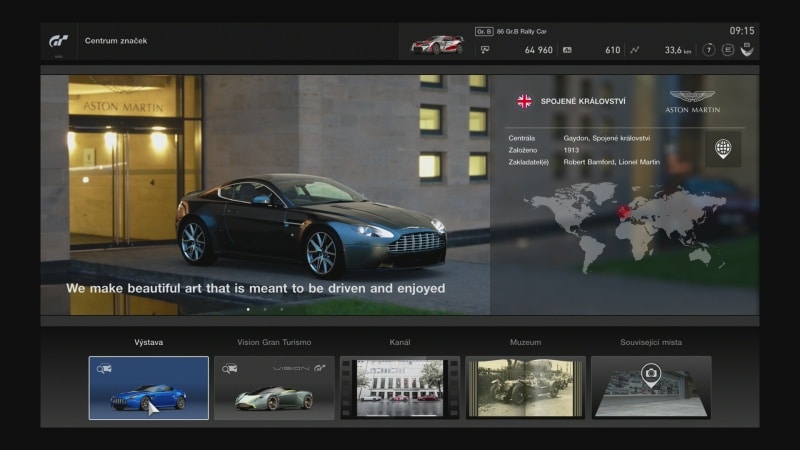Click the 86 Gr.B Rally Car name

pyautogui.click(x=521, y=32)
